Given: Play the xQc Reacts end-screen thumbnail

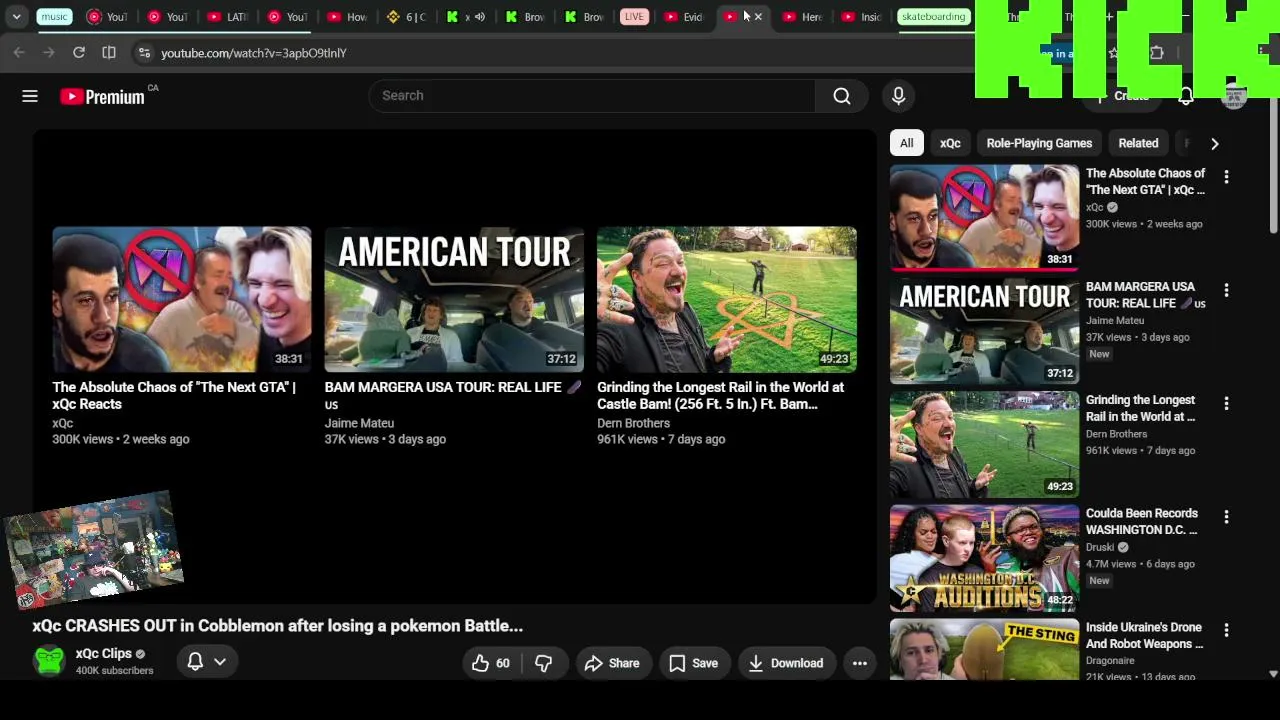Looking at the screenshot, I should pos(182,300).
